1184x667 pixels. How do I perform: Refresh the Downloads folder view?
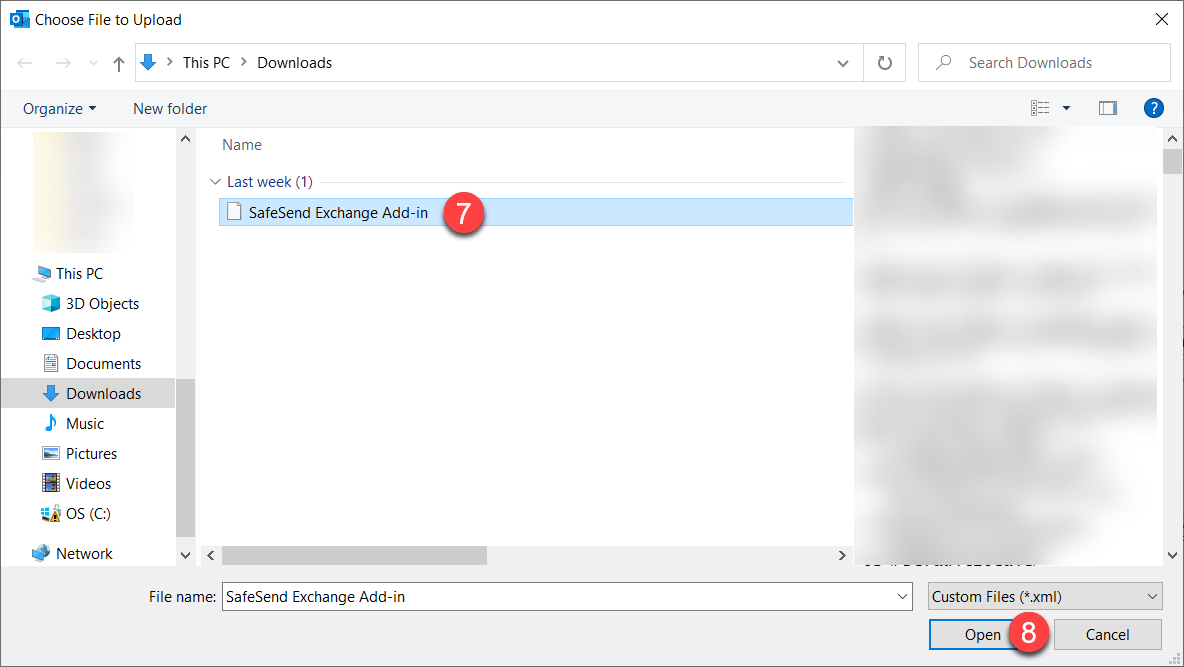(x=885, y=63)
